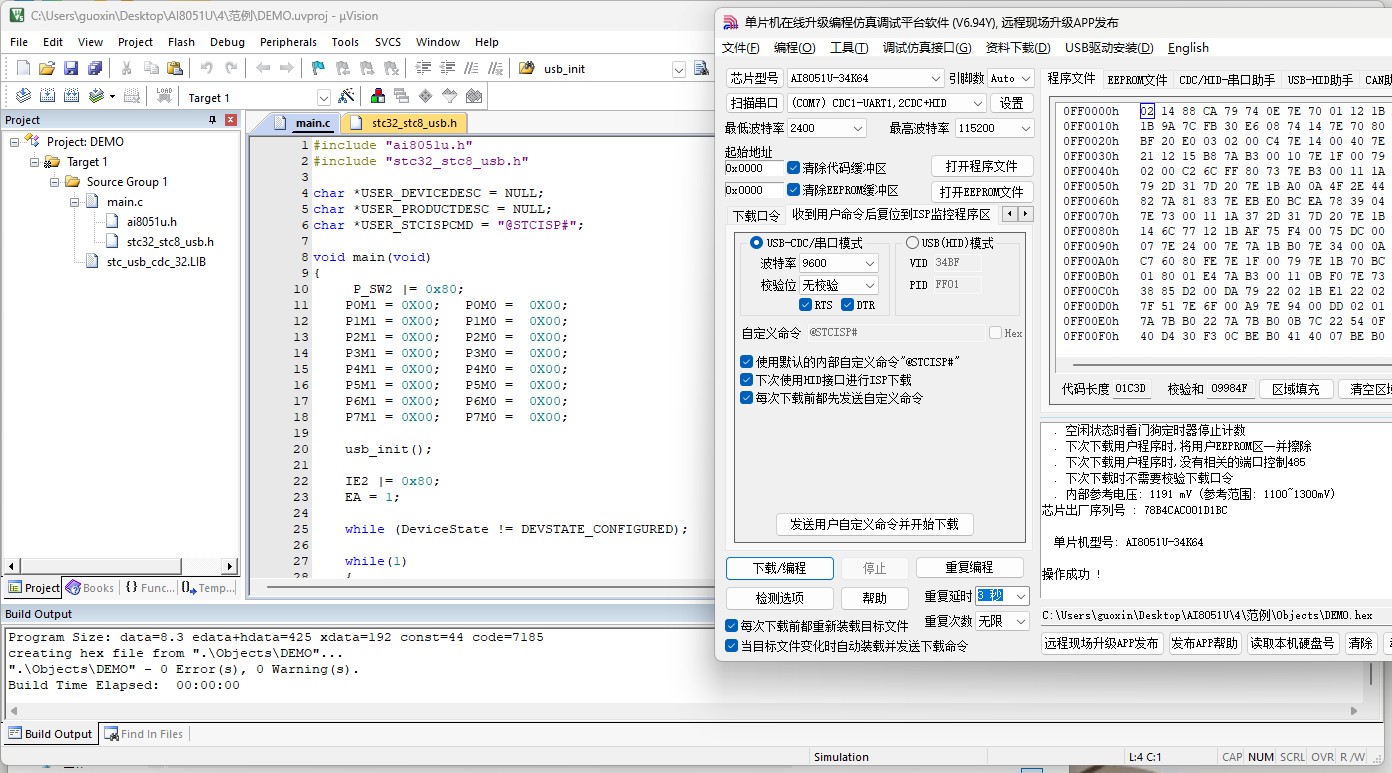Select stc_usb_cdc_32.LIB in project tree
Screen dimensions: 1392x773
point(156,262)
